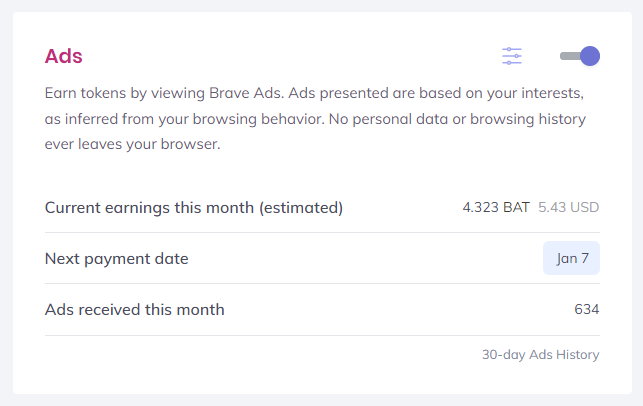Select the 5.43 USD converted amount

point(569,207)
